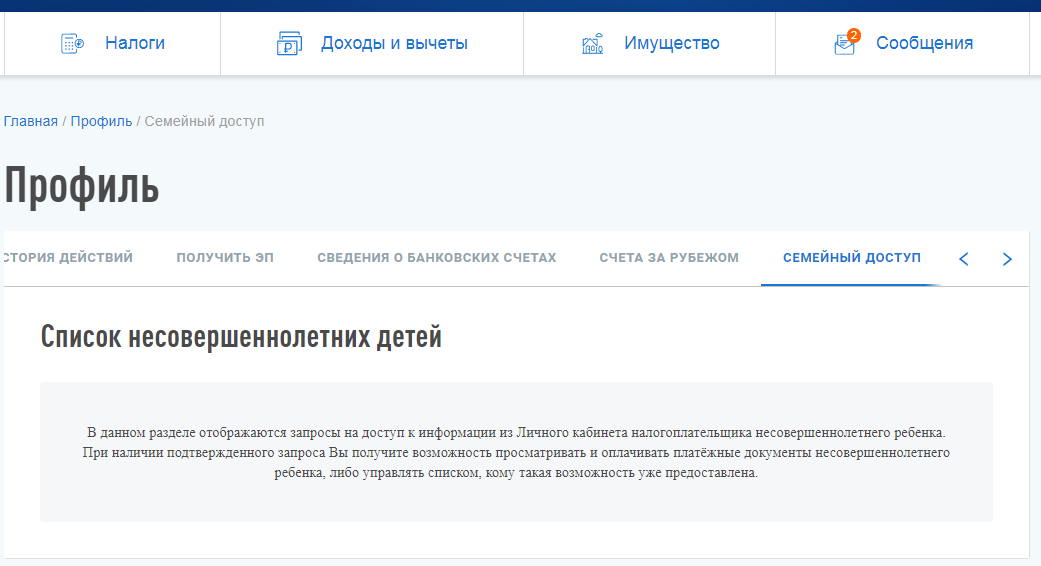This screenshot has height=566, width=1041.
Task: Go to the Имущество section
Action: pos(671,43)
